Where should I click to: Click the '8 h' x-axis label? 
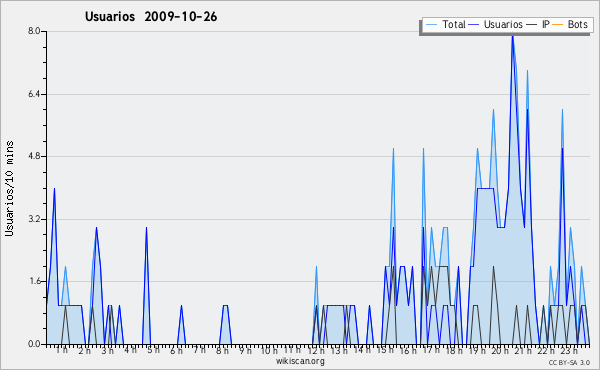click(222, 350)
